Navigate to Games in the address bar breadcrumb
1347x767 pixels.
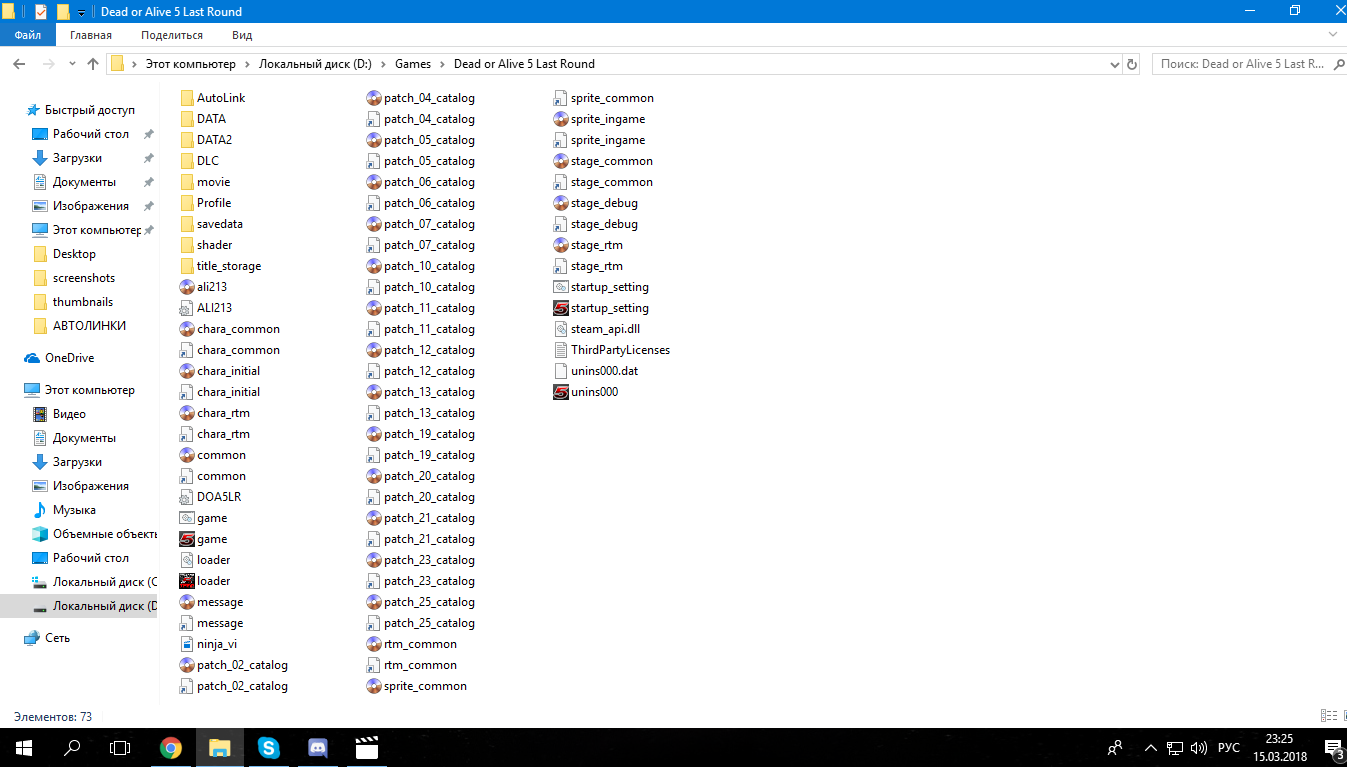pyautogui.click(x=413, y=64)
